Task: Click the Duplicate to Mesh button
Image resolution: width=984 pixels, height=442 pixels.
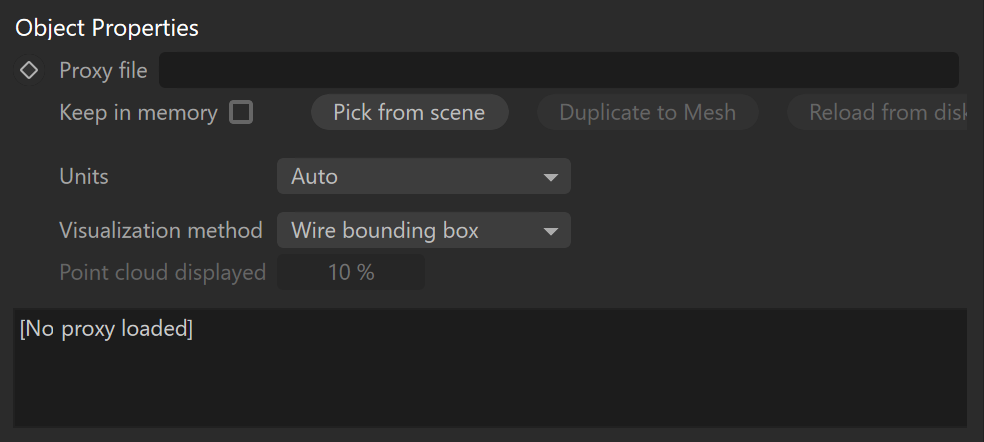Action: point(648,112)
